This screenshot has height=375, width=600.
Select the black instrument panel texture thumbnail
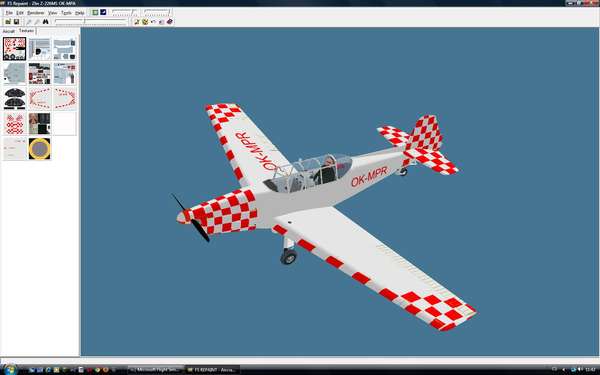tap(15, 98)
